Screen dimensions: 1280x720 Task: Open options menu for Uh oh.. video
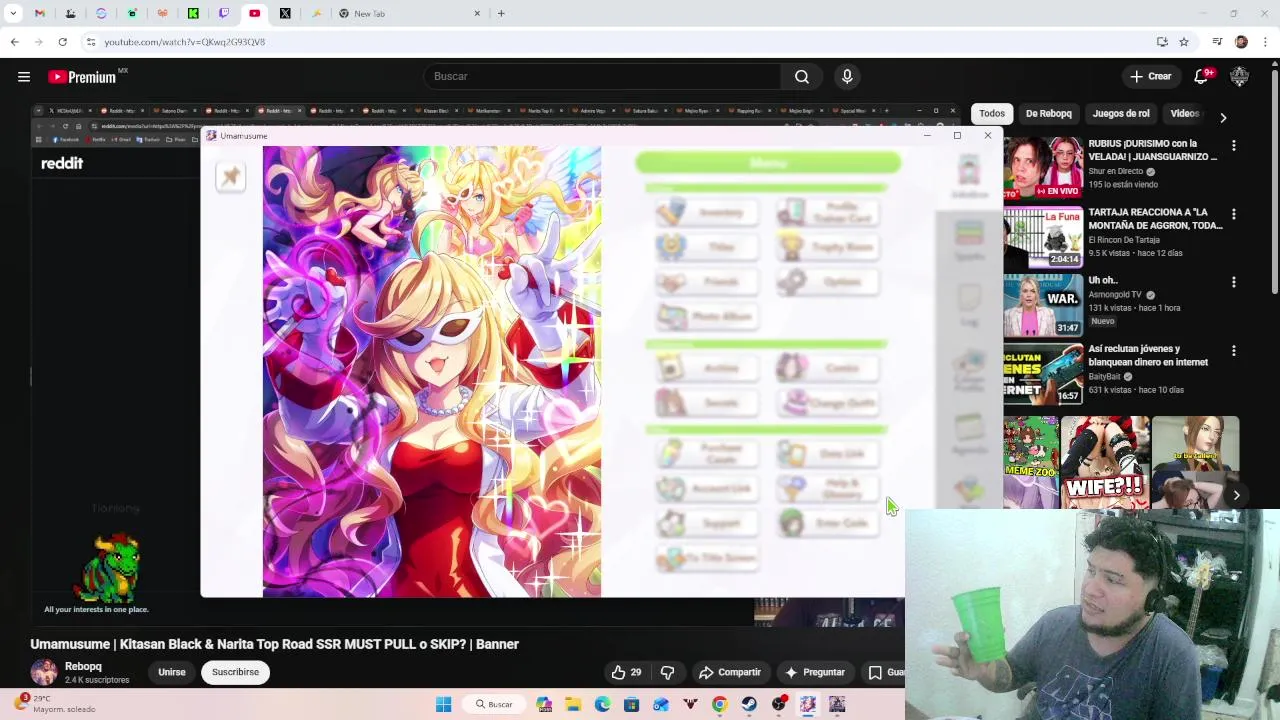[x=1234, y=282]
